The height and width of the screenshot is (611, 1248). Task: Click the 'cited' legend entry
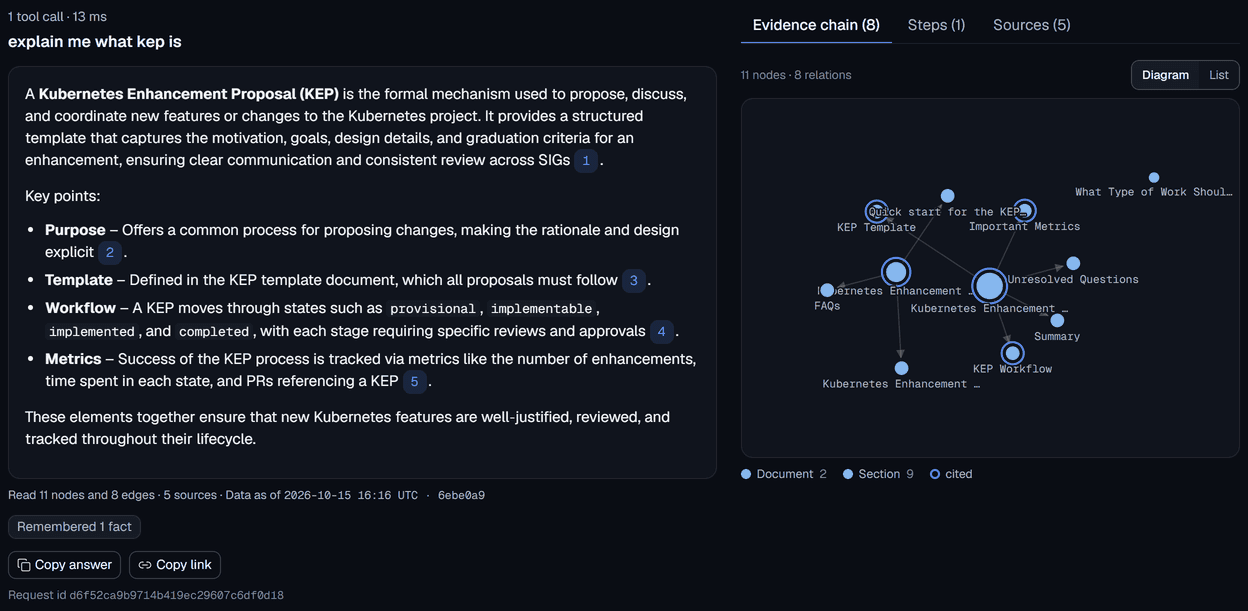[x=951, y=474]
